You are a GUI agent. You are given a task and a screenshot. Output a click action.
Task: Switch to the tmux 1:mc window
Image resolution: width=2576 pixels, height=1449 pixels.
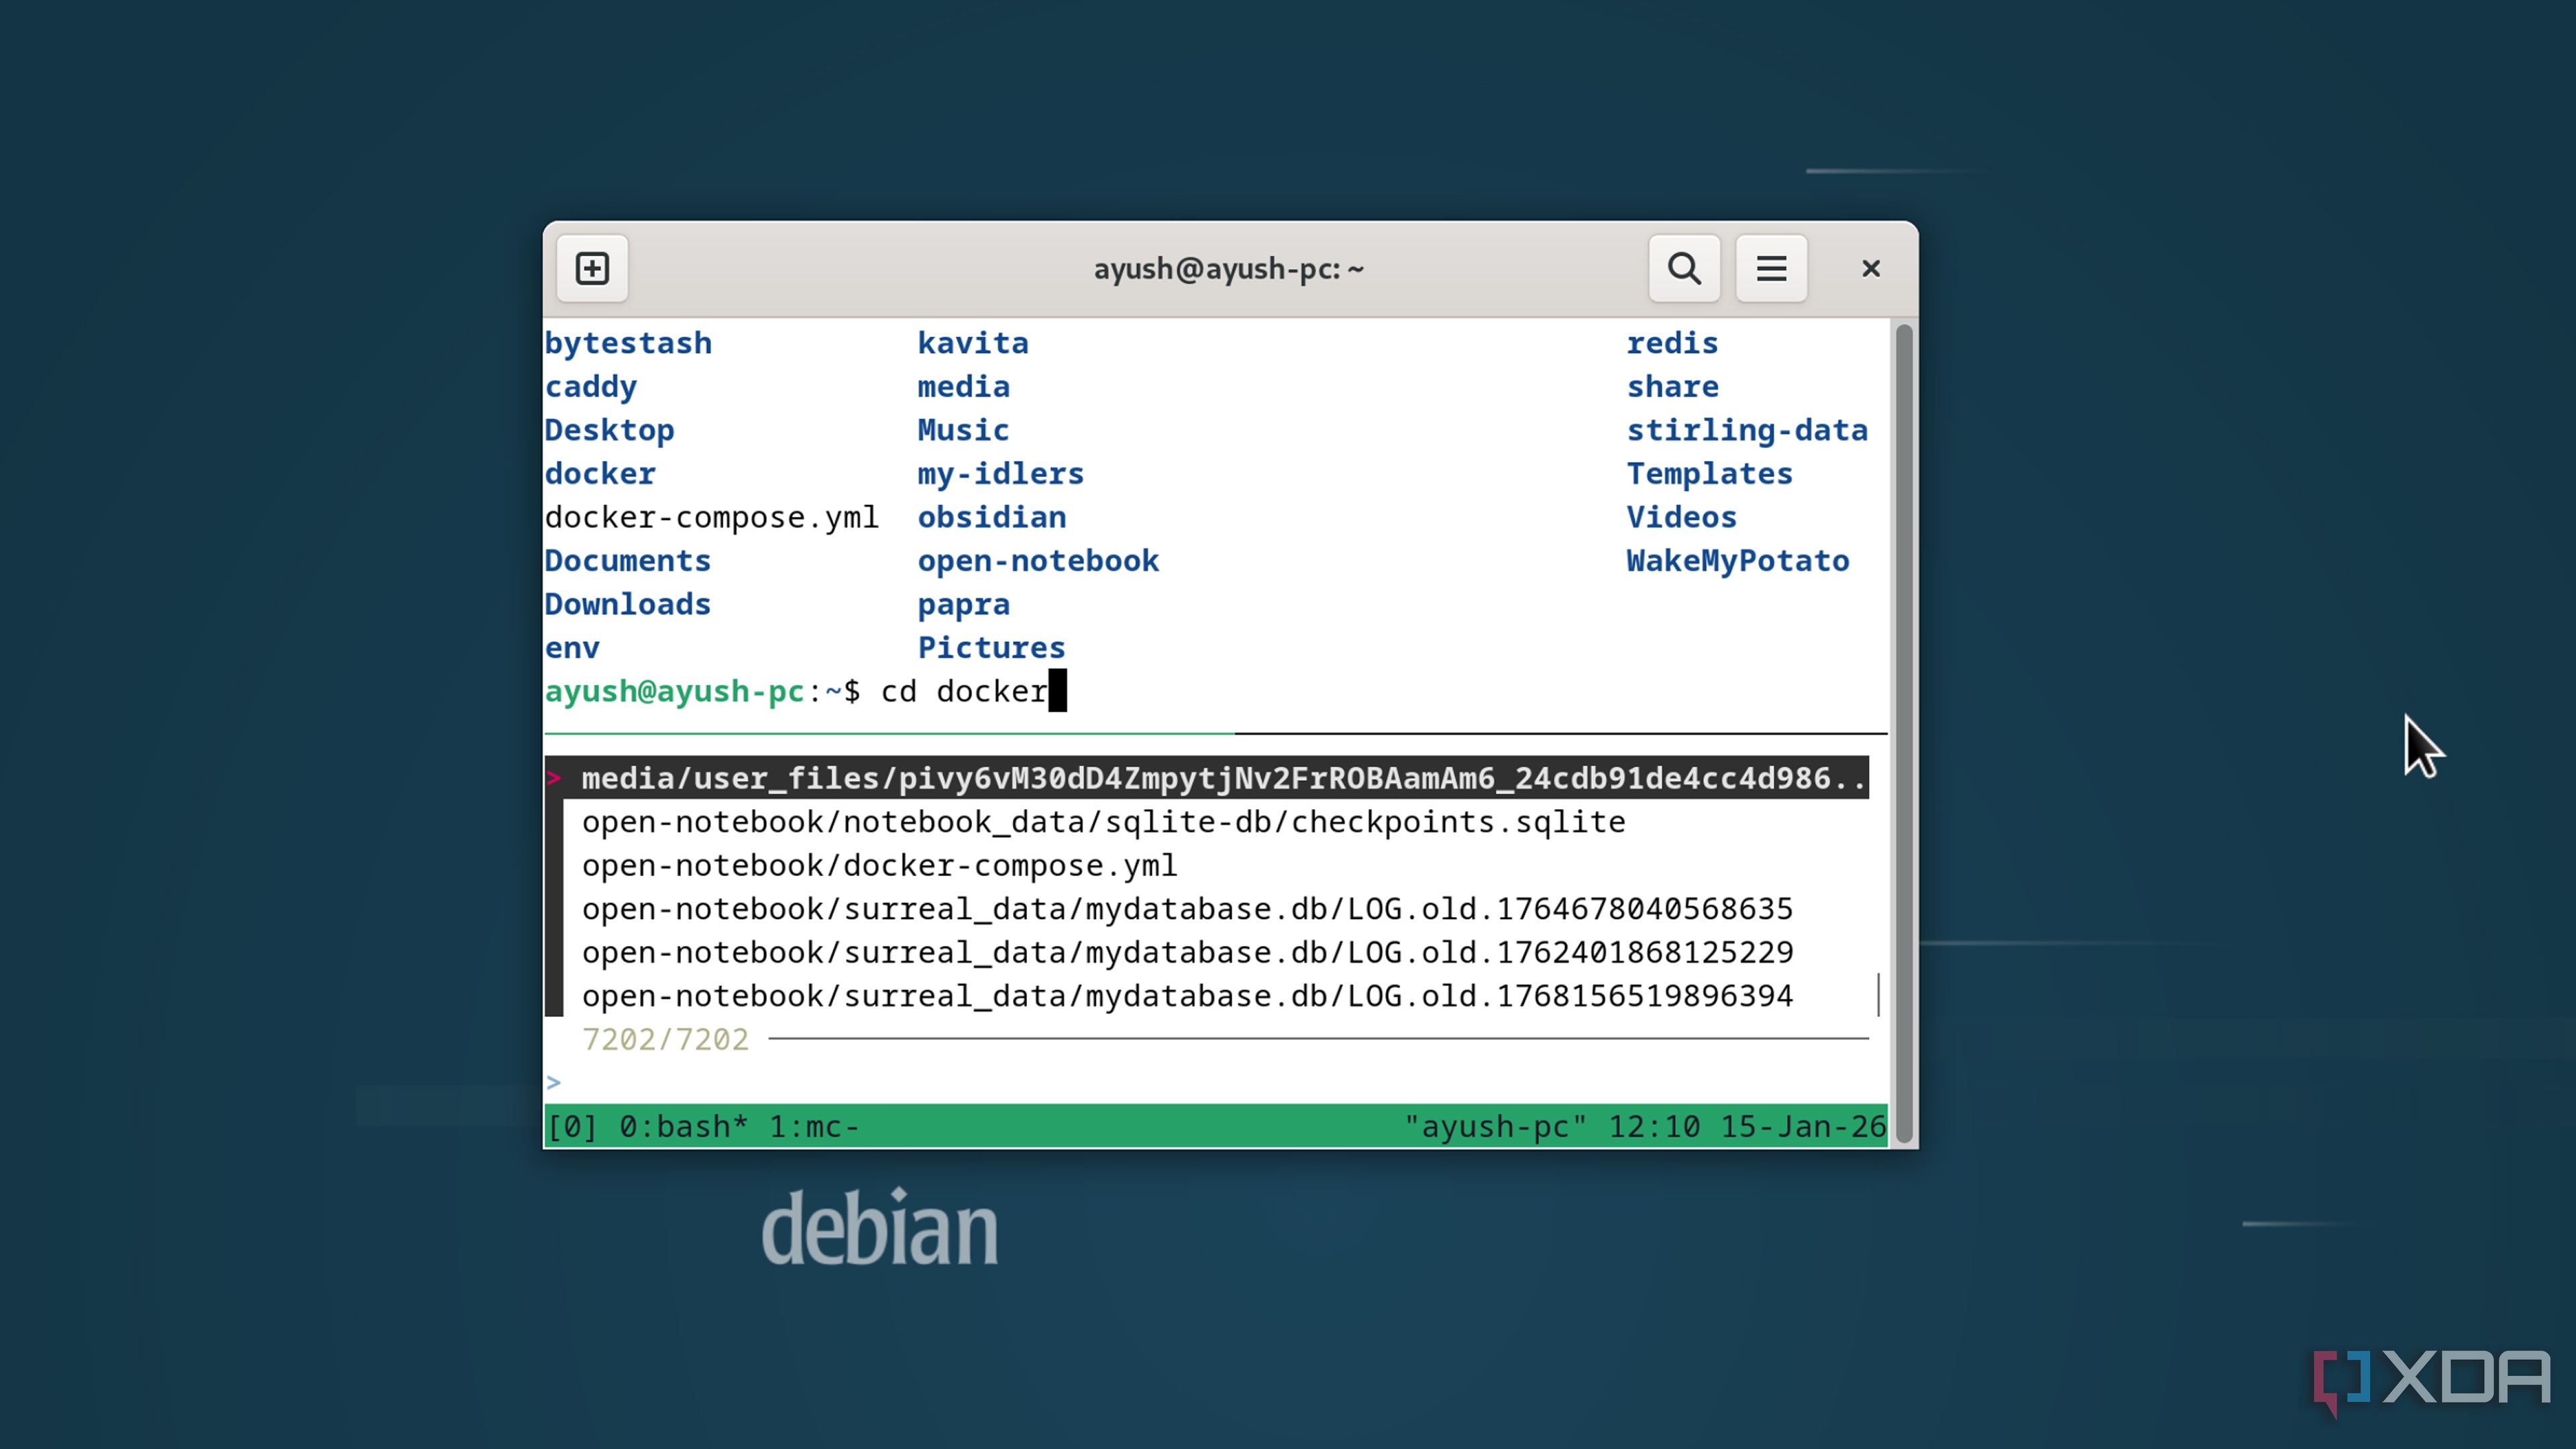(814, 1126)
